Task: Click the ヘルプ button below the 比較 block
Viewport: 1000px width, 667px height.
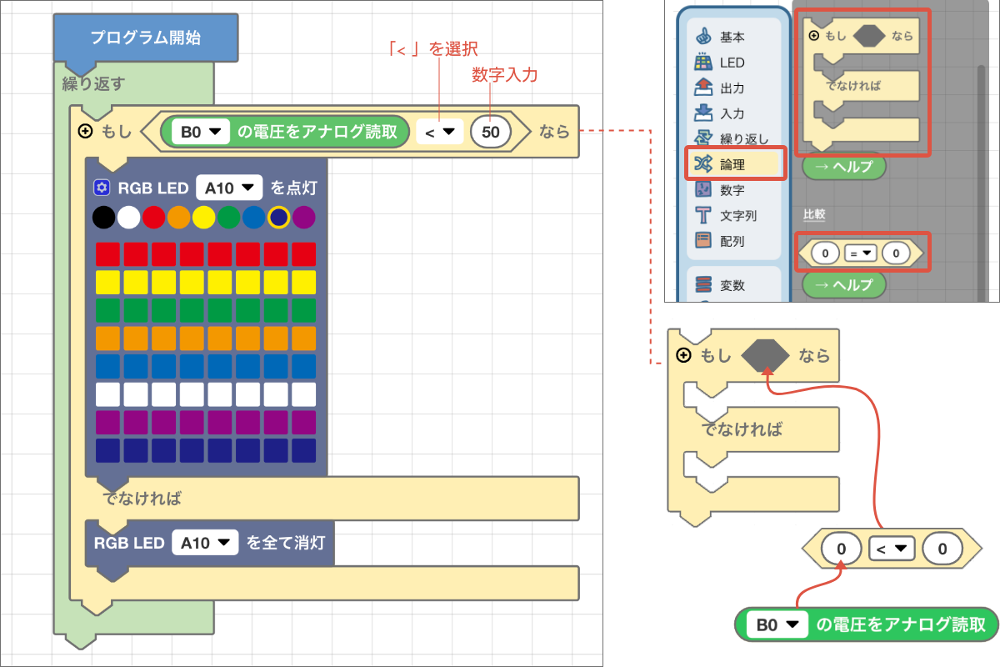Action: click(844, 285)
